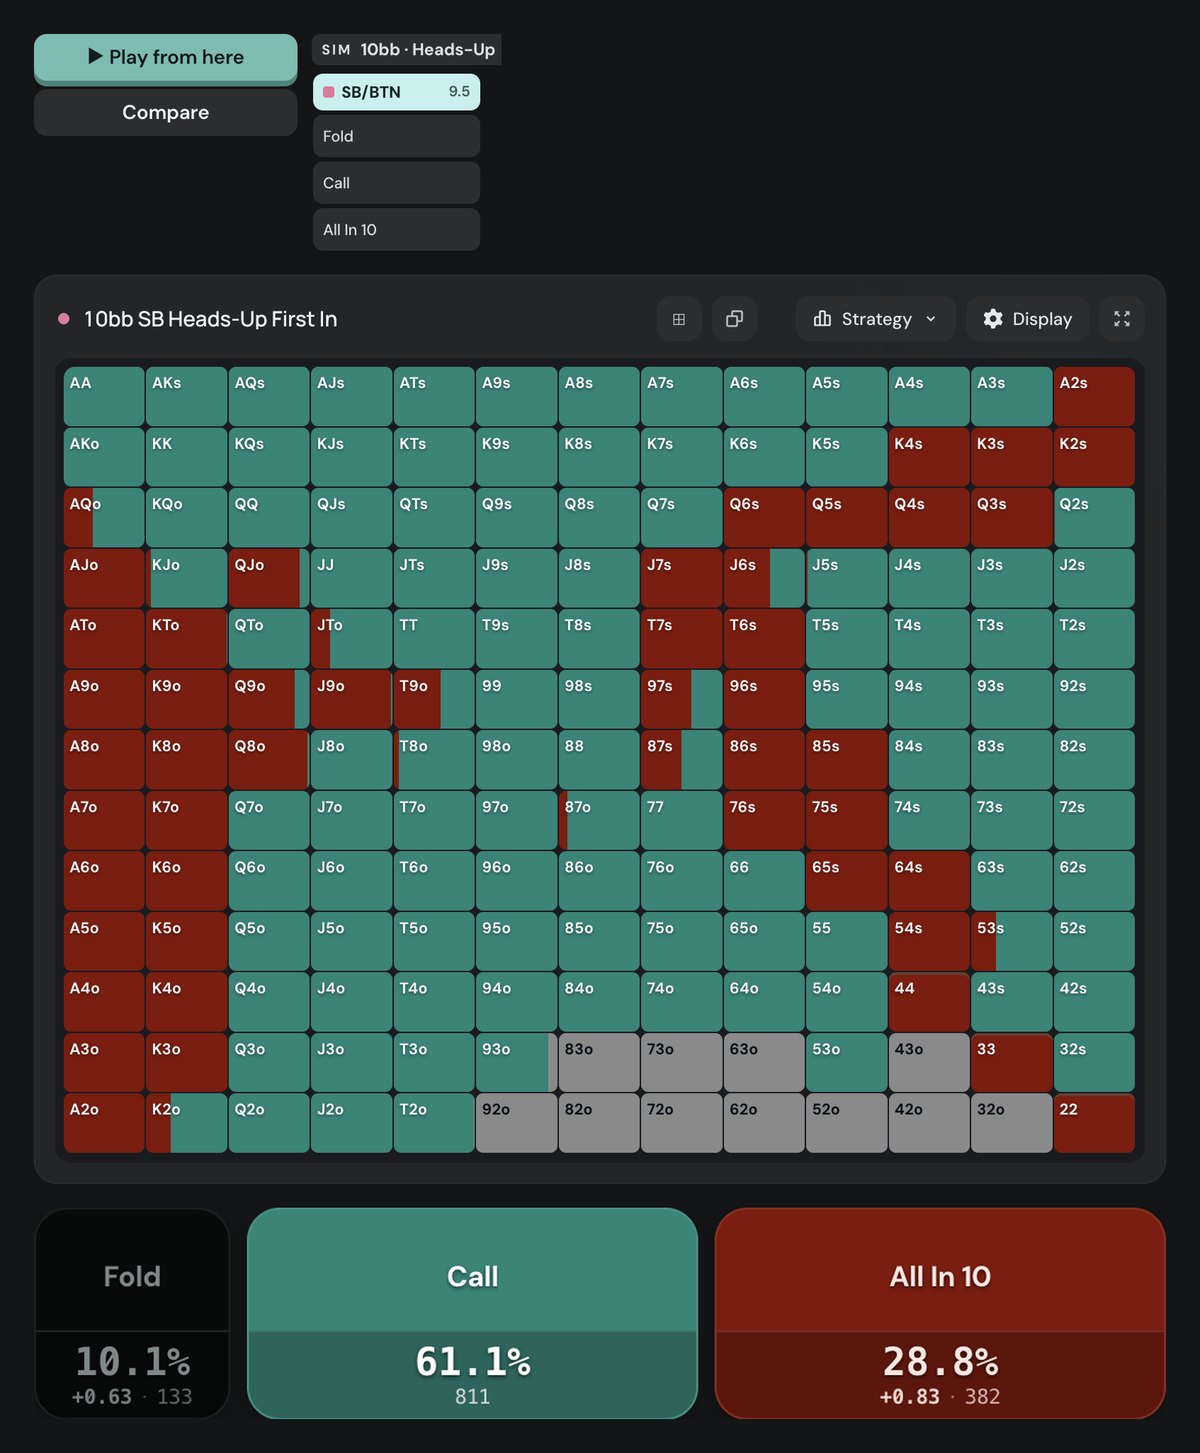The image size is (1200, 1453).
Task: Click the 65s hand cell
Action: click(x=846, y=880)
